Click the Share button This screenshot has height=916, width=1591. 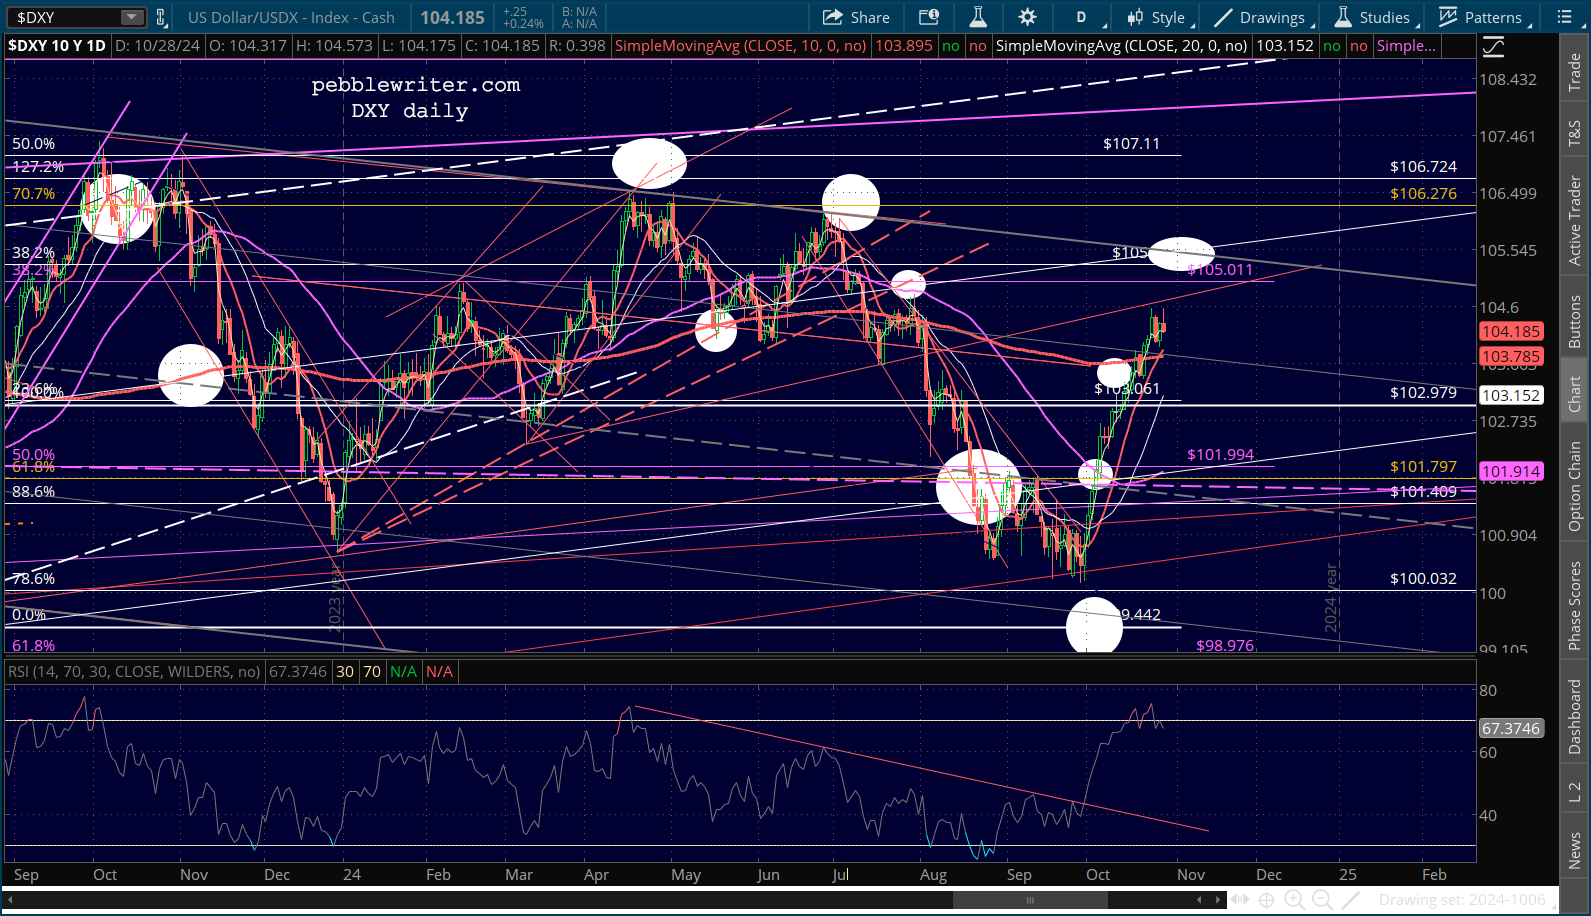(856, 17)
